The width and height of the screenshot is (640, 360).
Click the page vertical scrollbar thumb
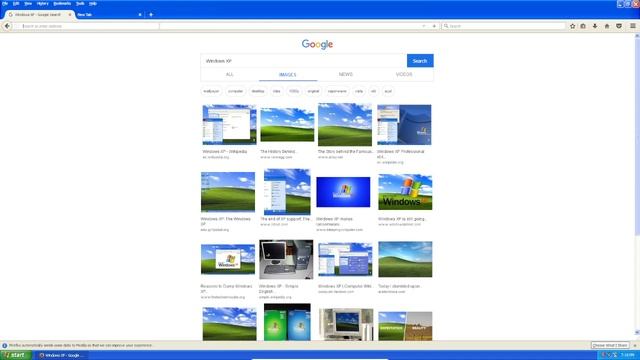click(x=637, y=137)
